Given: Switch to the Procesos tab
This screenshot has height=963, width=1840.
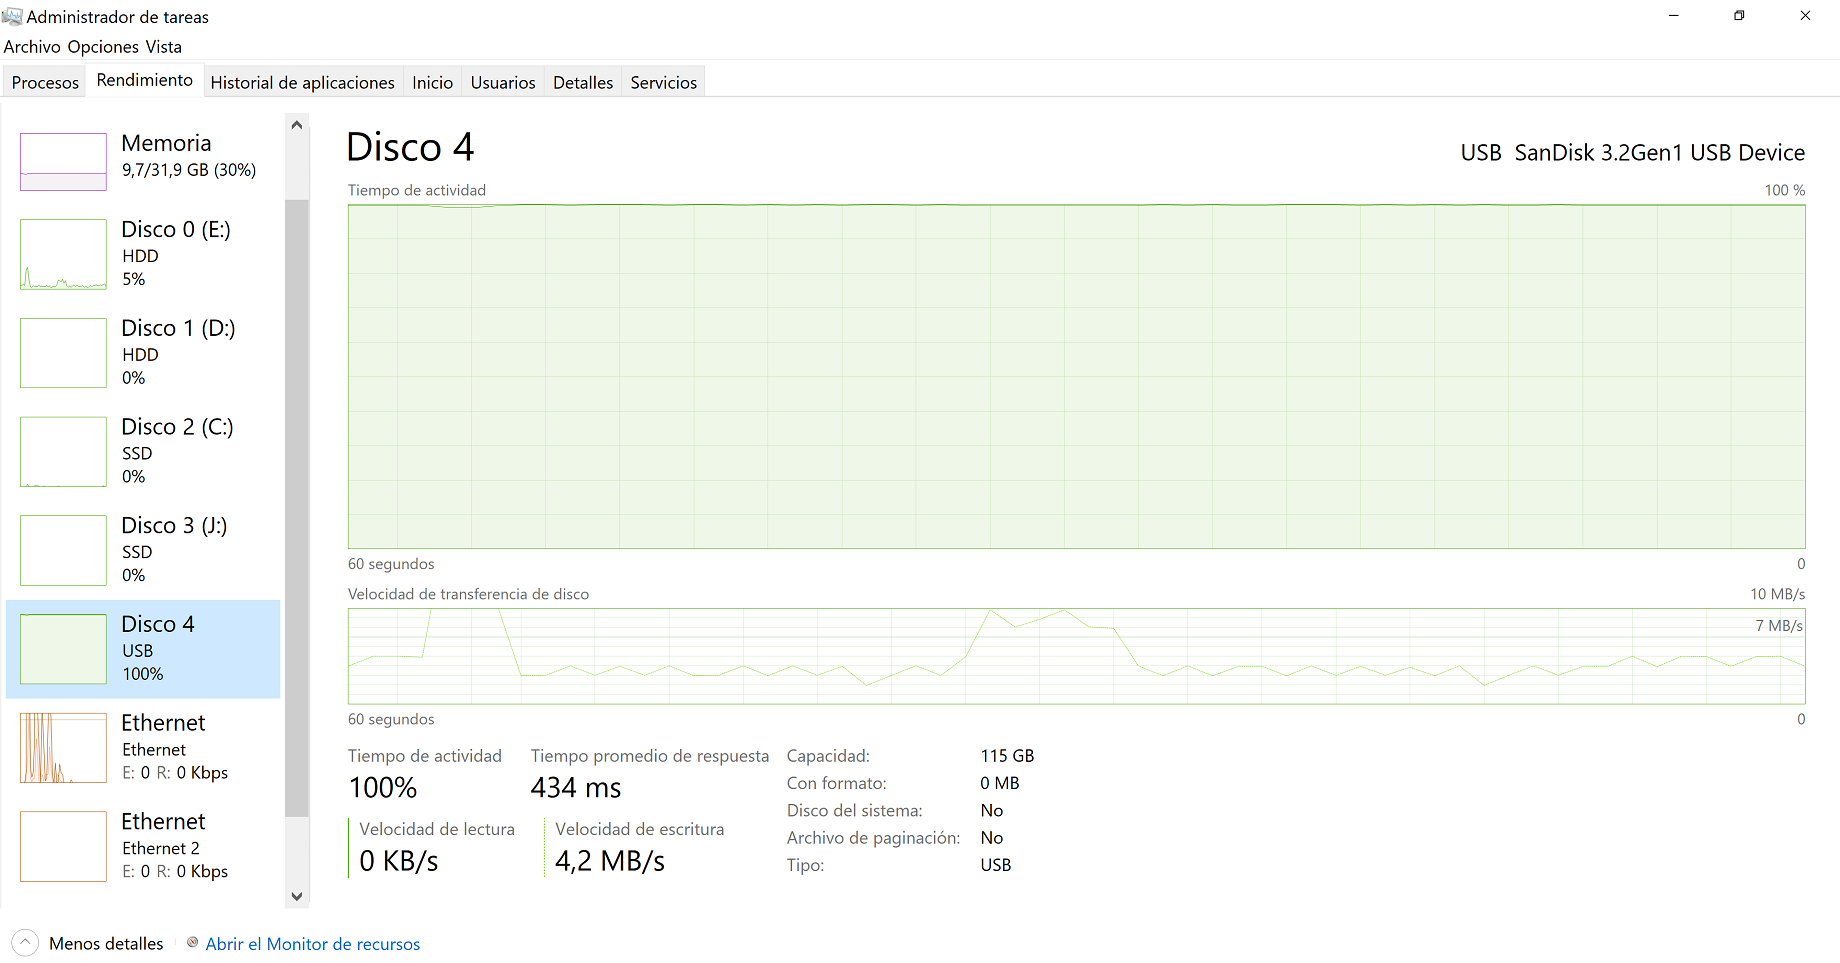Looking at the screenshot, I should [45, 82].
